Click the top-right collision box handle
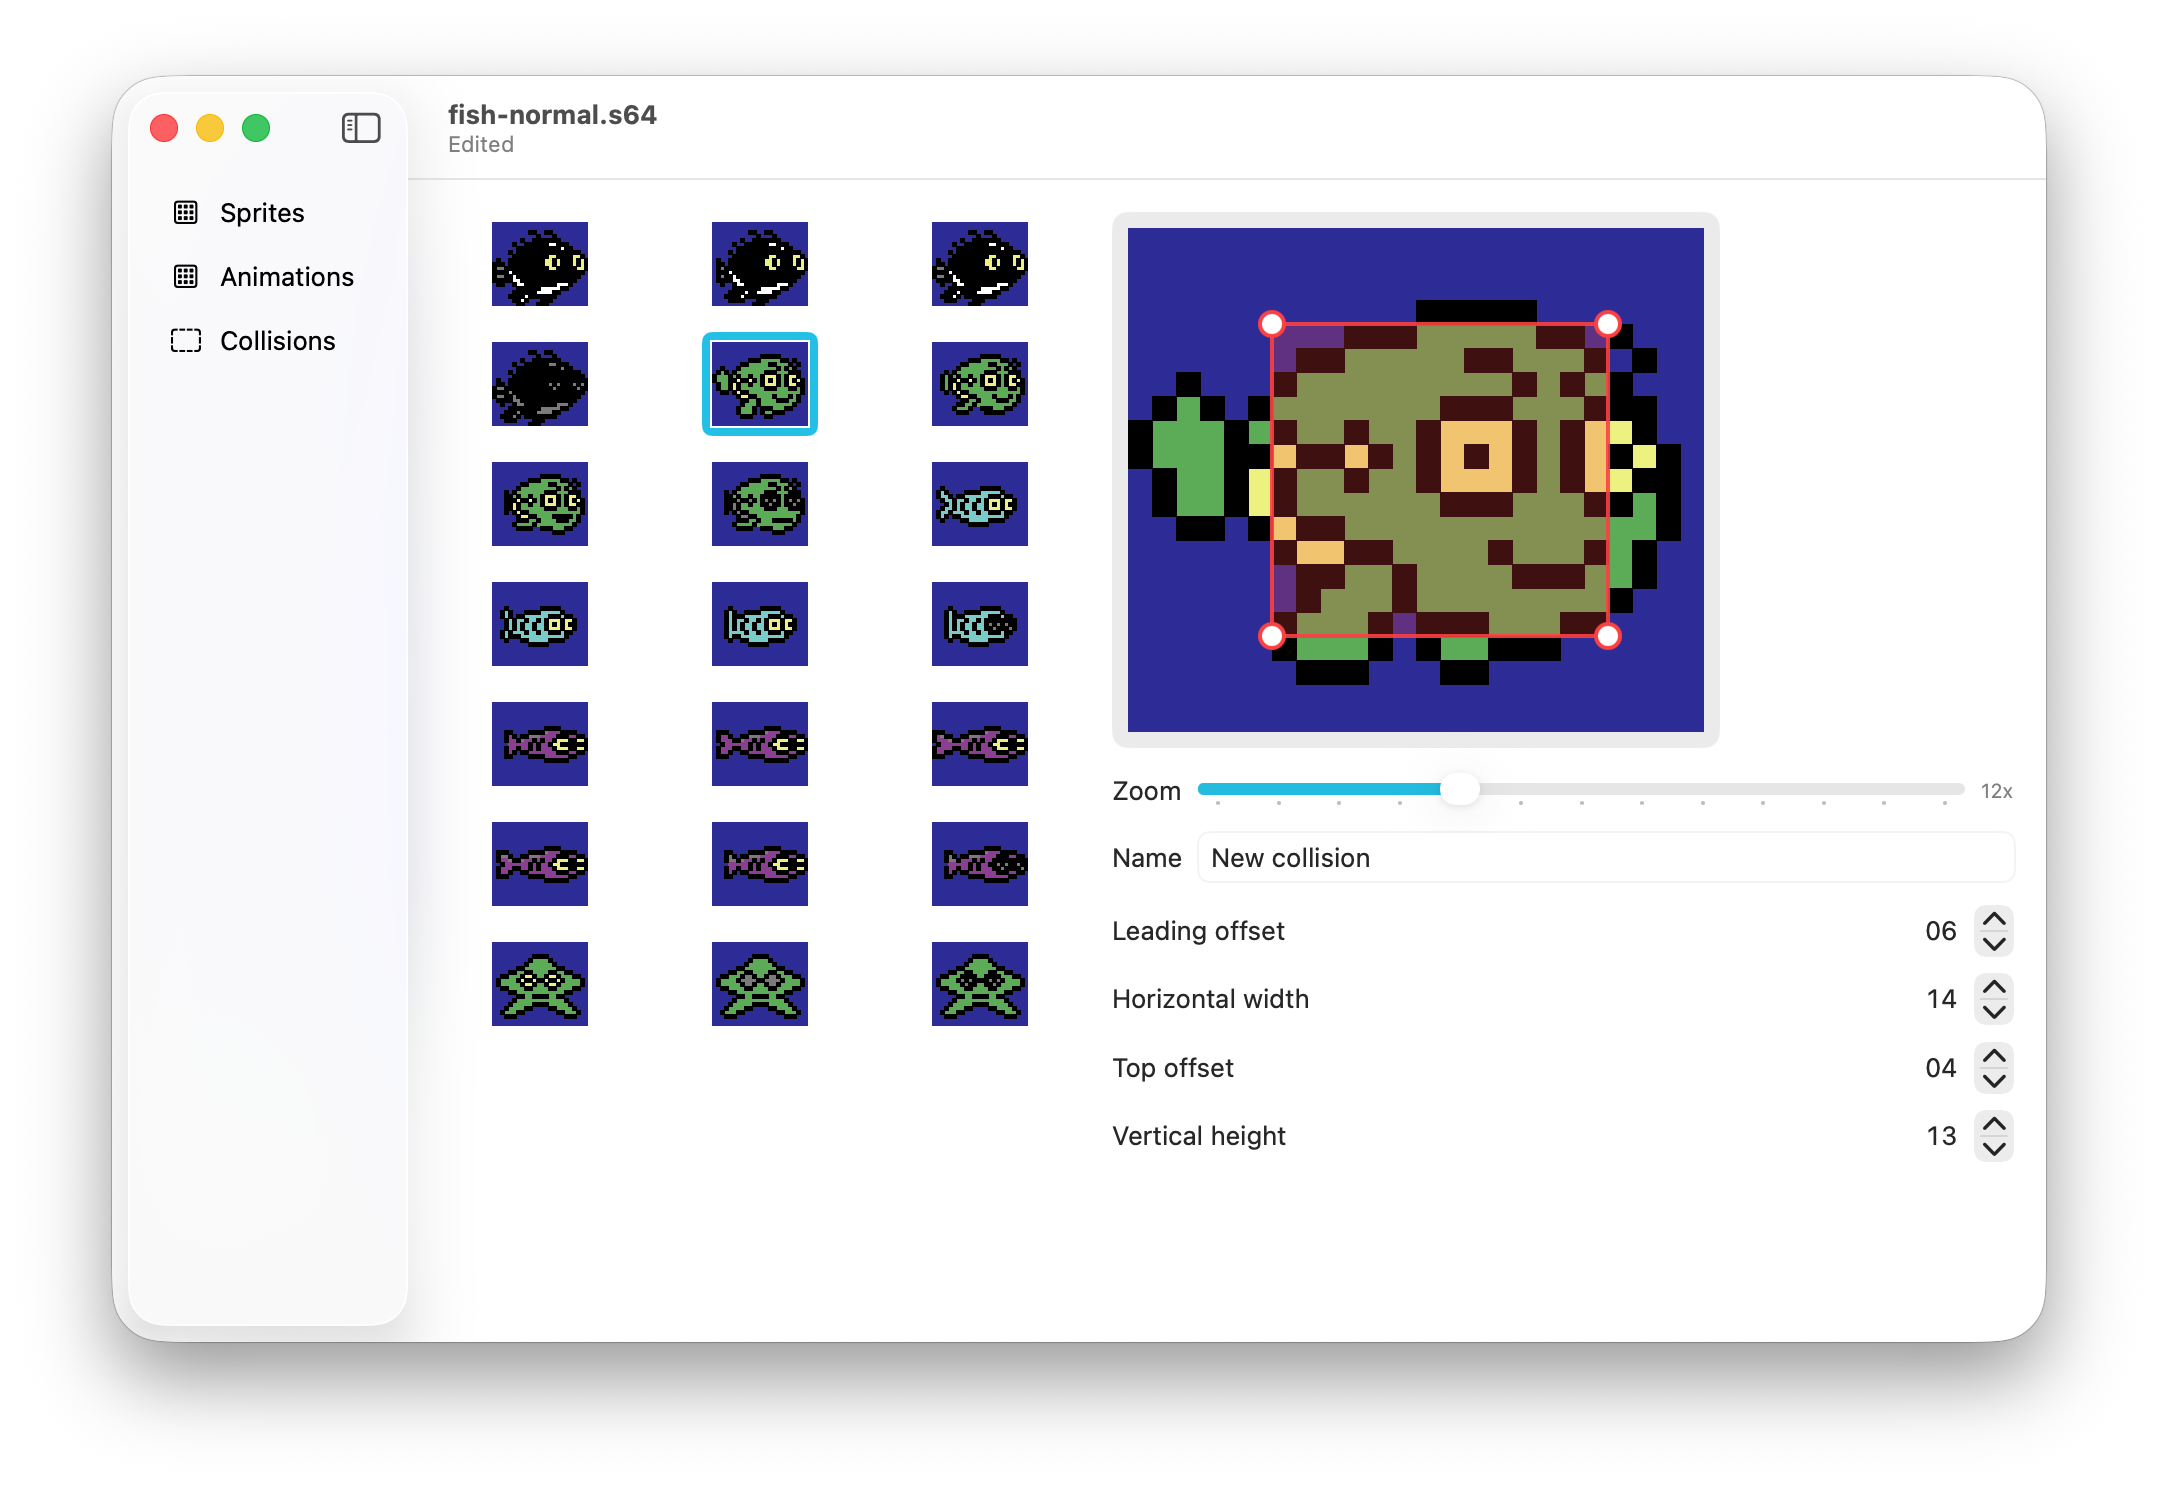Viewport: 2158px width, 1490px height. click(x=1607, y=324)
